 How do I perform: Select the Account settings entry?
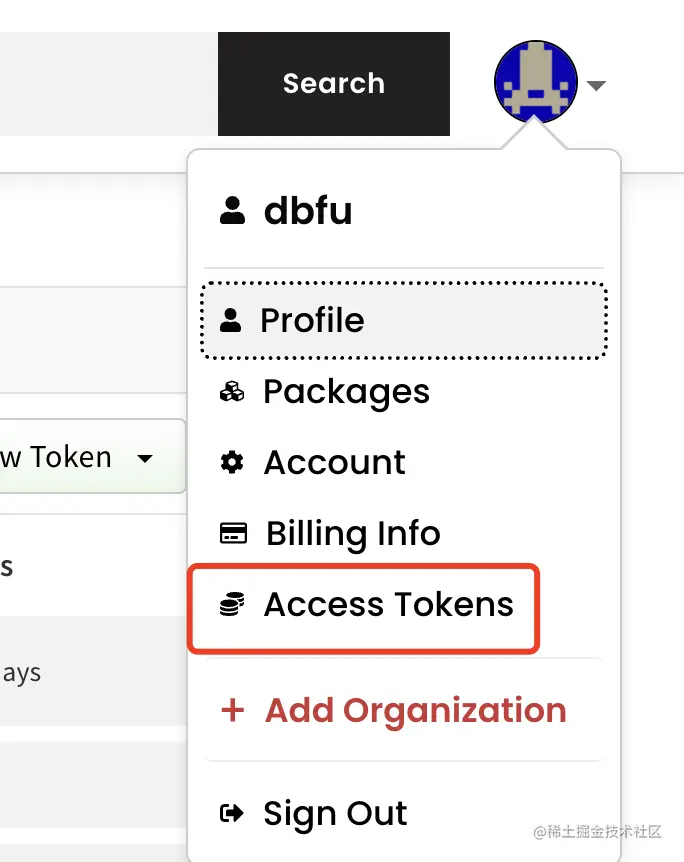click(x=404, y=462)
